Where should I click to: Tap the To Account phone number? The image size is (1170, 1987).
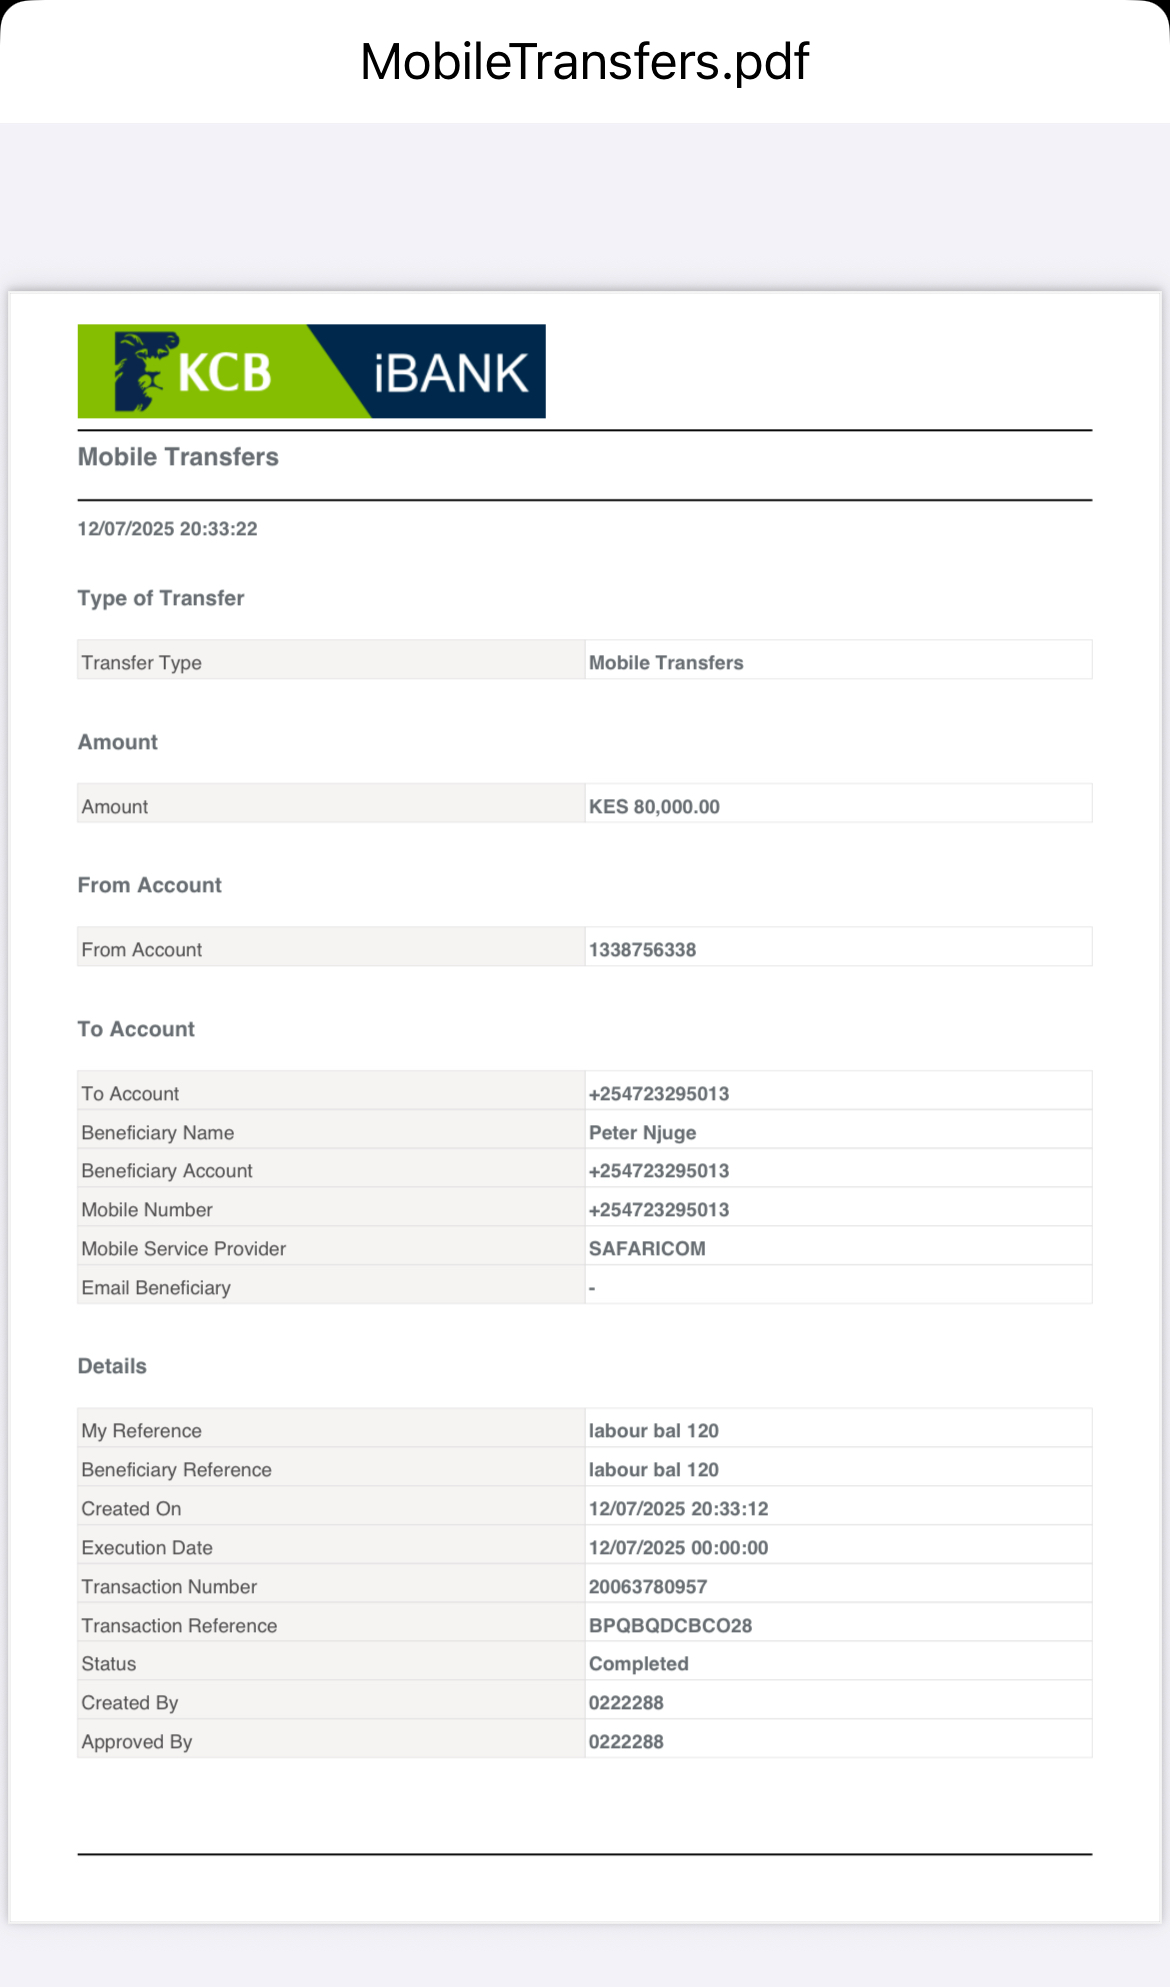pos(659,1093)
